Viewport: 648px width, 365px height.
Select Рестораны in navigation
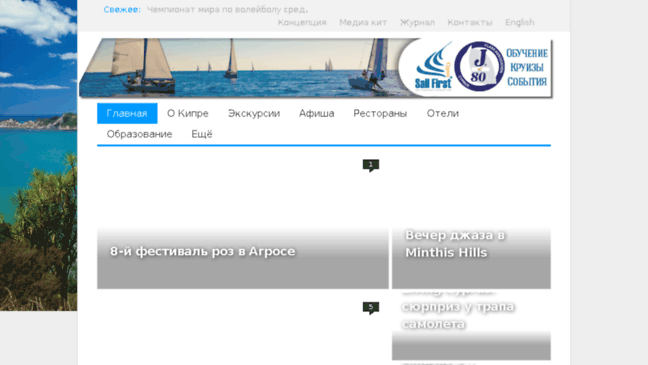tap(380, 113)
